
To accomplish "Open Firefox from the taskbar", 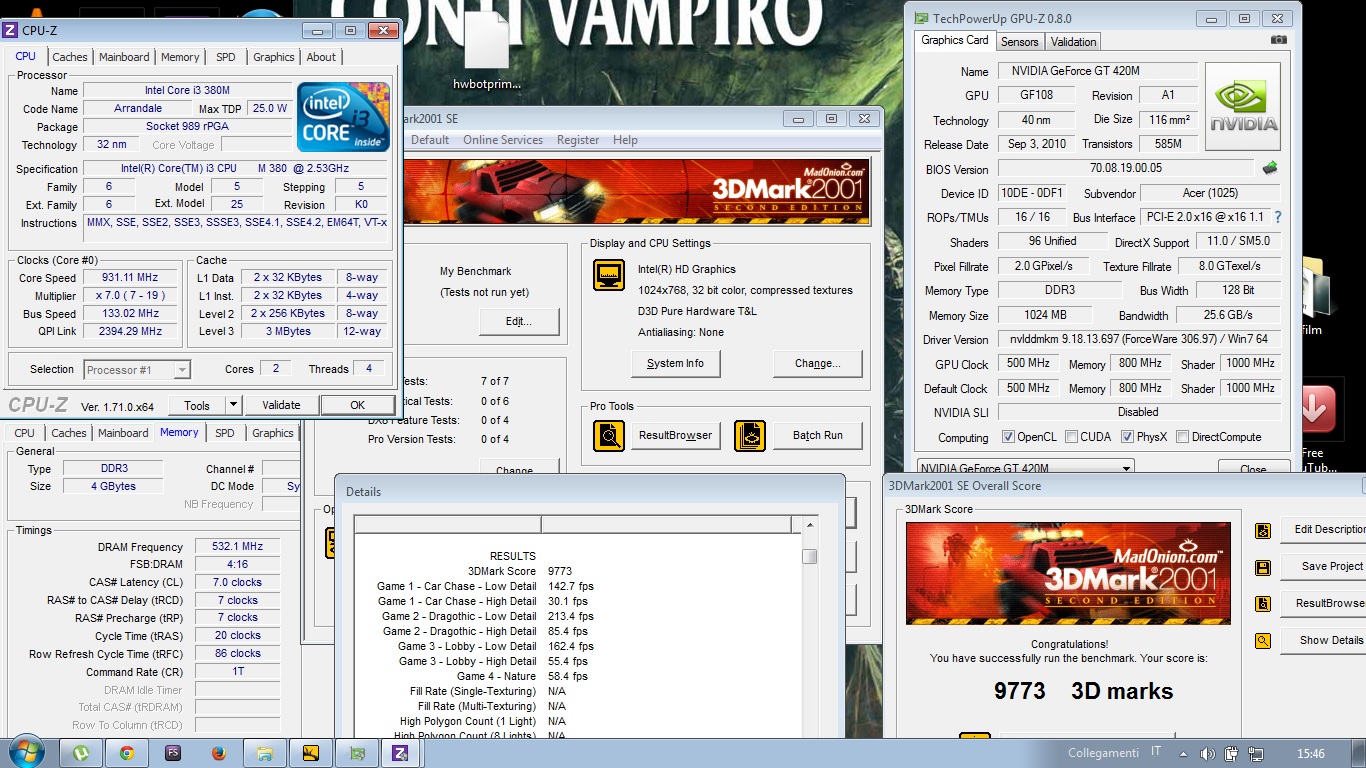I will coord(219,753).
